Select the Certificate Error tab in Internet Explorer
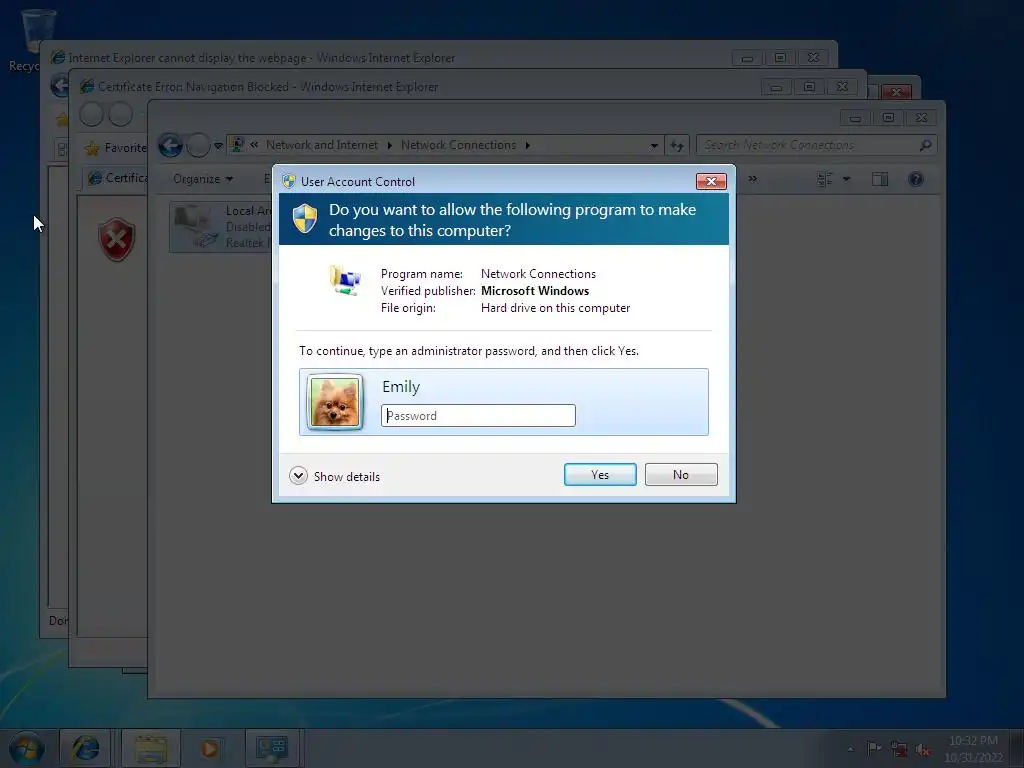Image resolution: width=1024 pixels, height=768 pixels. pyautogui.click(x=116, y=178)
